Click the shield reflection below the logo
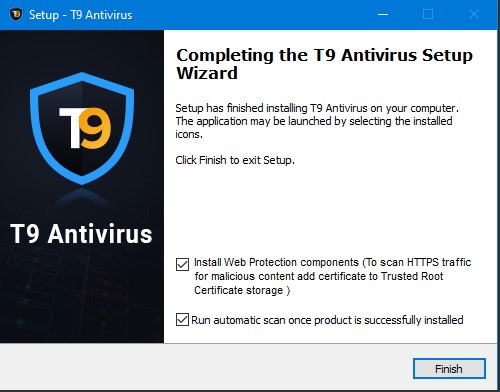Image resolution: width=500 pixels, height=392 pixels. (82, 198)
